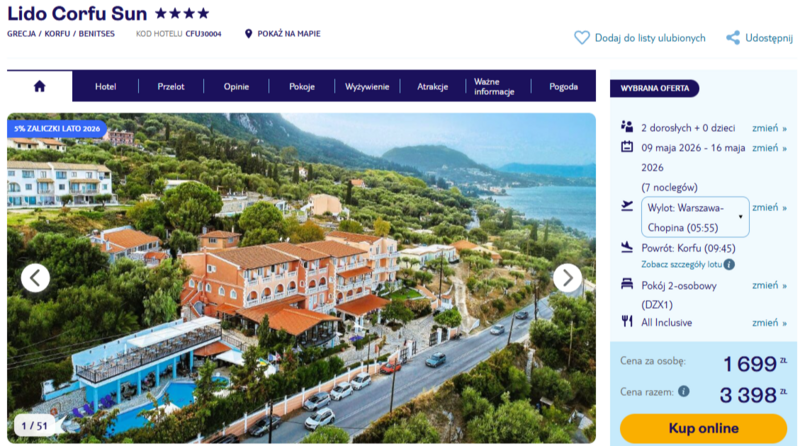Change the All Inclusive board option
800x446 pixels.
(769, 323)
